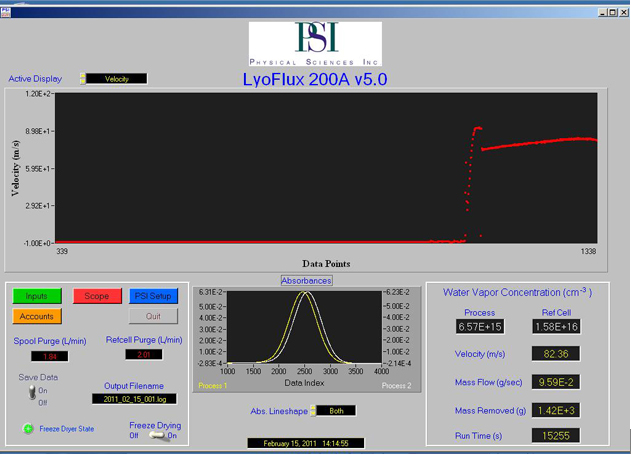This screenshot has width=631, height=454.
Task: Click the Mass Removed readout 1.42E+3
Action: 556,411
